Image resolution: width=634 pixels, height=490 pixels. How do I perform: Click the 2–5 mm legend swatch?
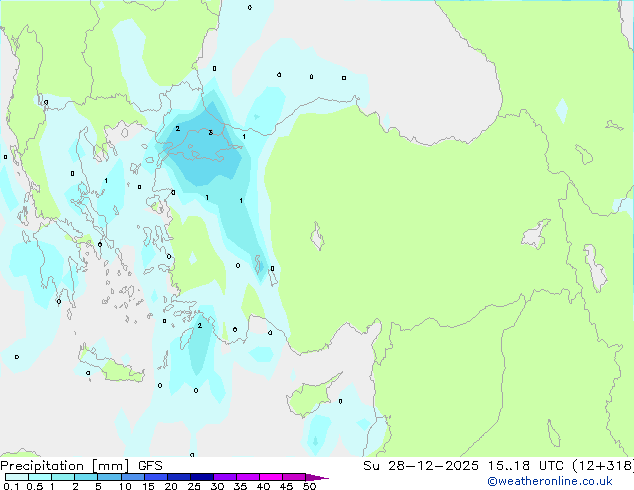pyautogui.click(x=86, y=477)
